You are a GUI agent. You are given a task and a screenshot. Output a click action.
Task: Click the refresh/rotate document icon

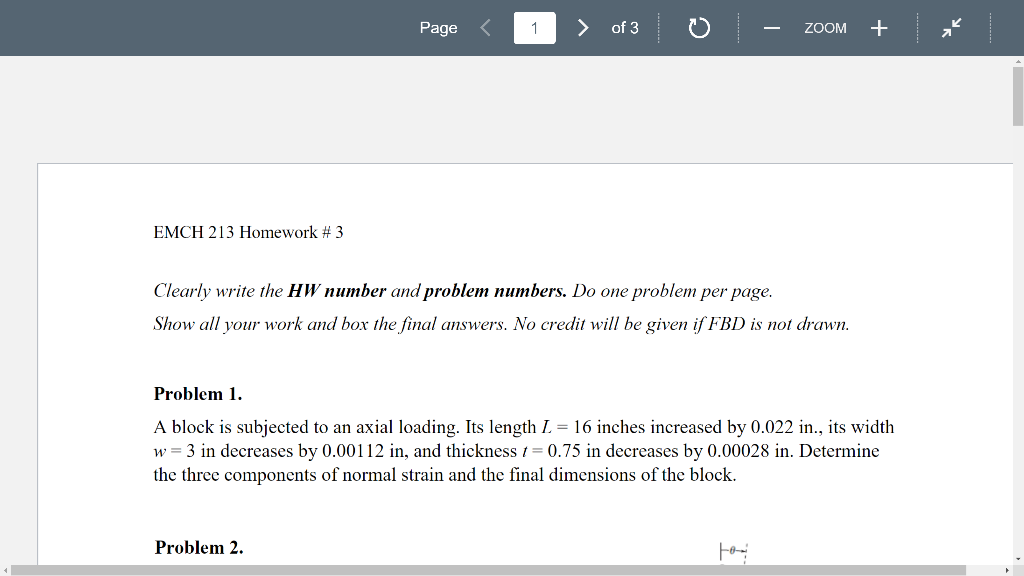[698, 28]
